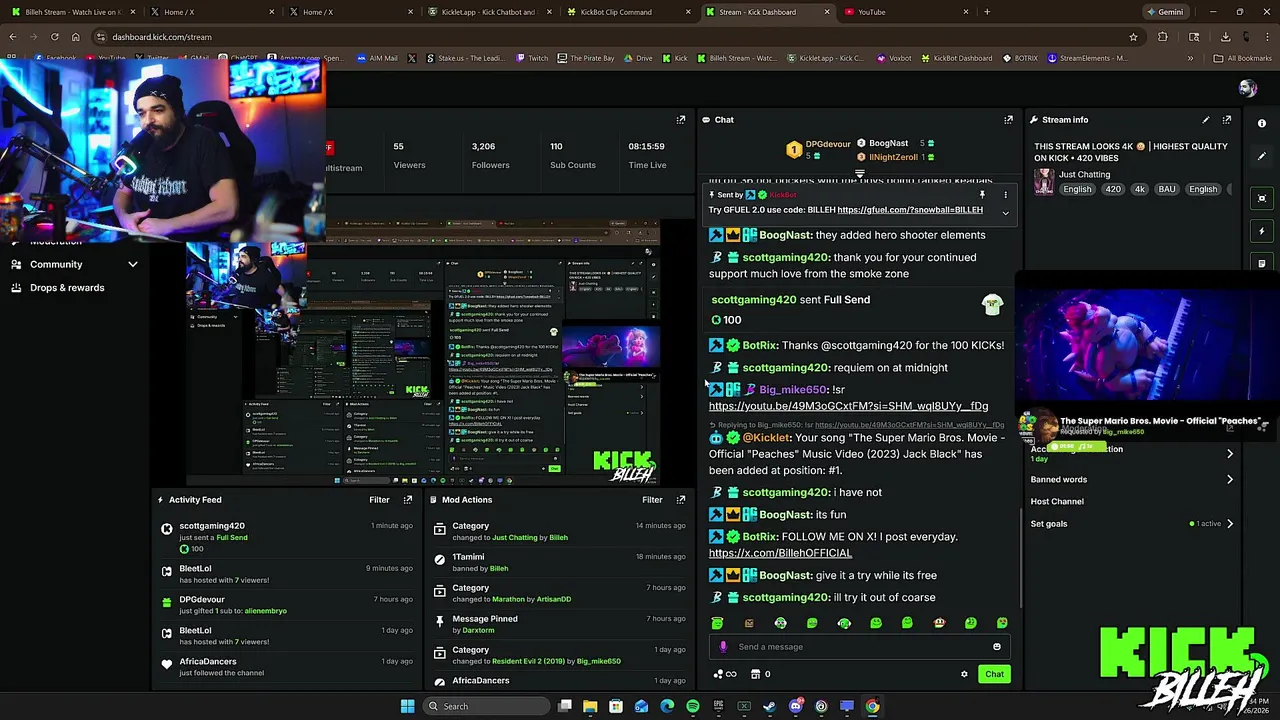Screen dimensions: 1280x720
Task: Open new browser tab
Action: 987,12
